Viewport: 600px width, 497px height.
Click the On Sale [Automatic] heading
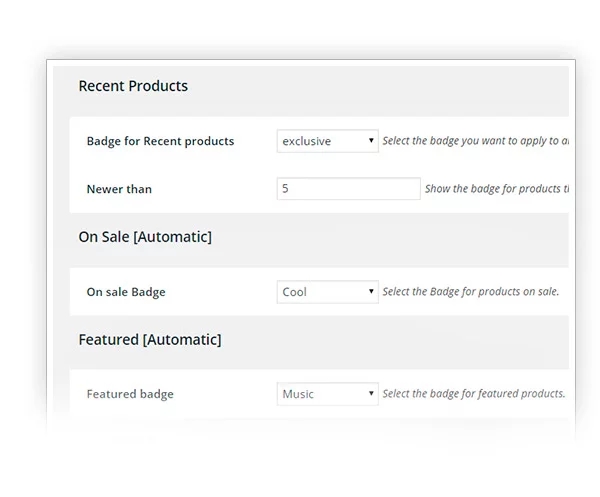(x=145, y=237)
